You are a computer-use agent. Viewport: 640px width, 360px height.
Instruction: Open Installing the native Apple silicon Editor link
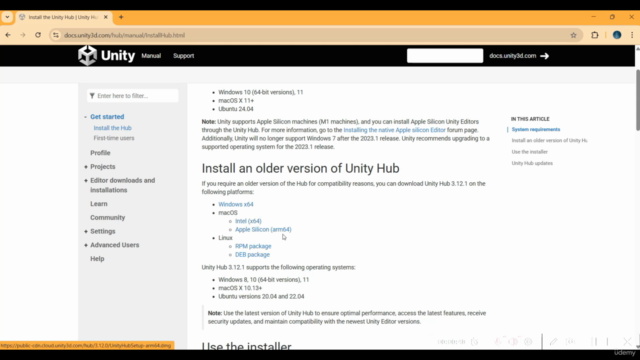(394, 130)
